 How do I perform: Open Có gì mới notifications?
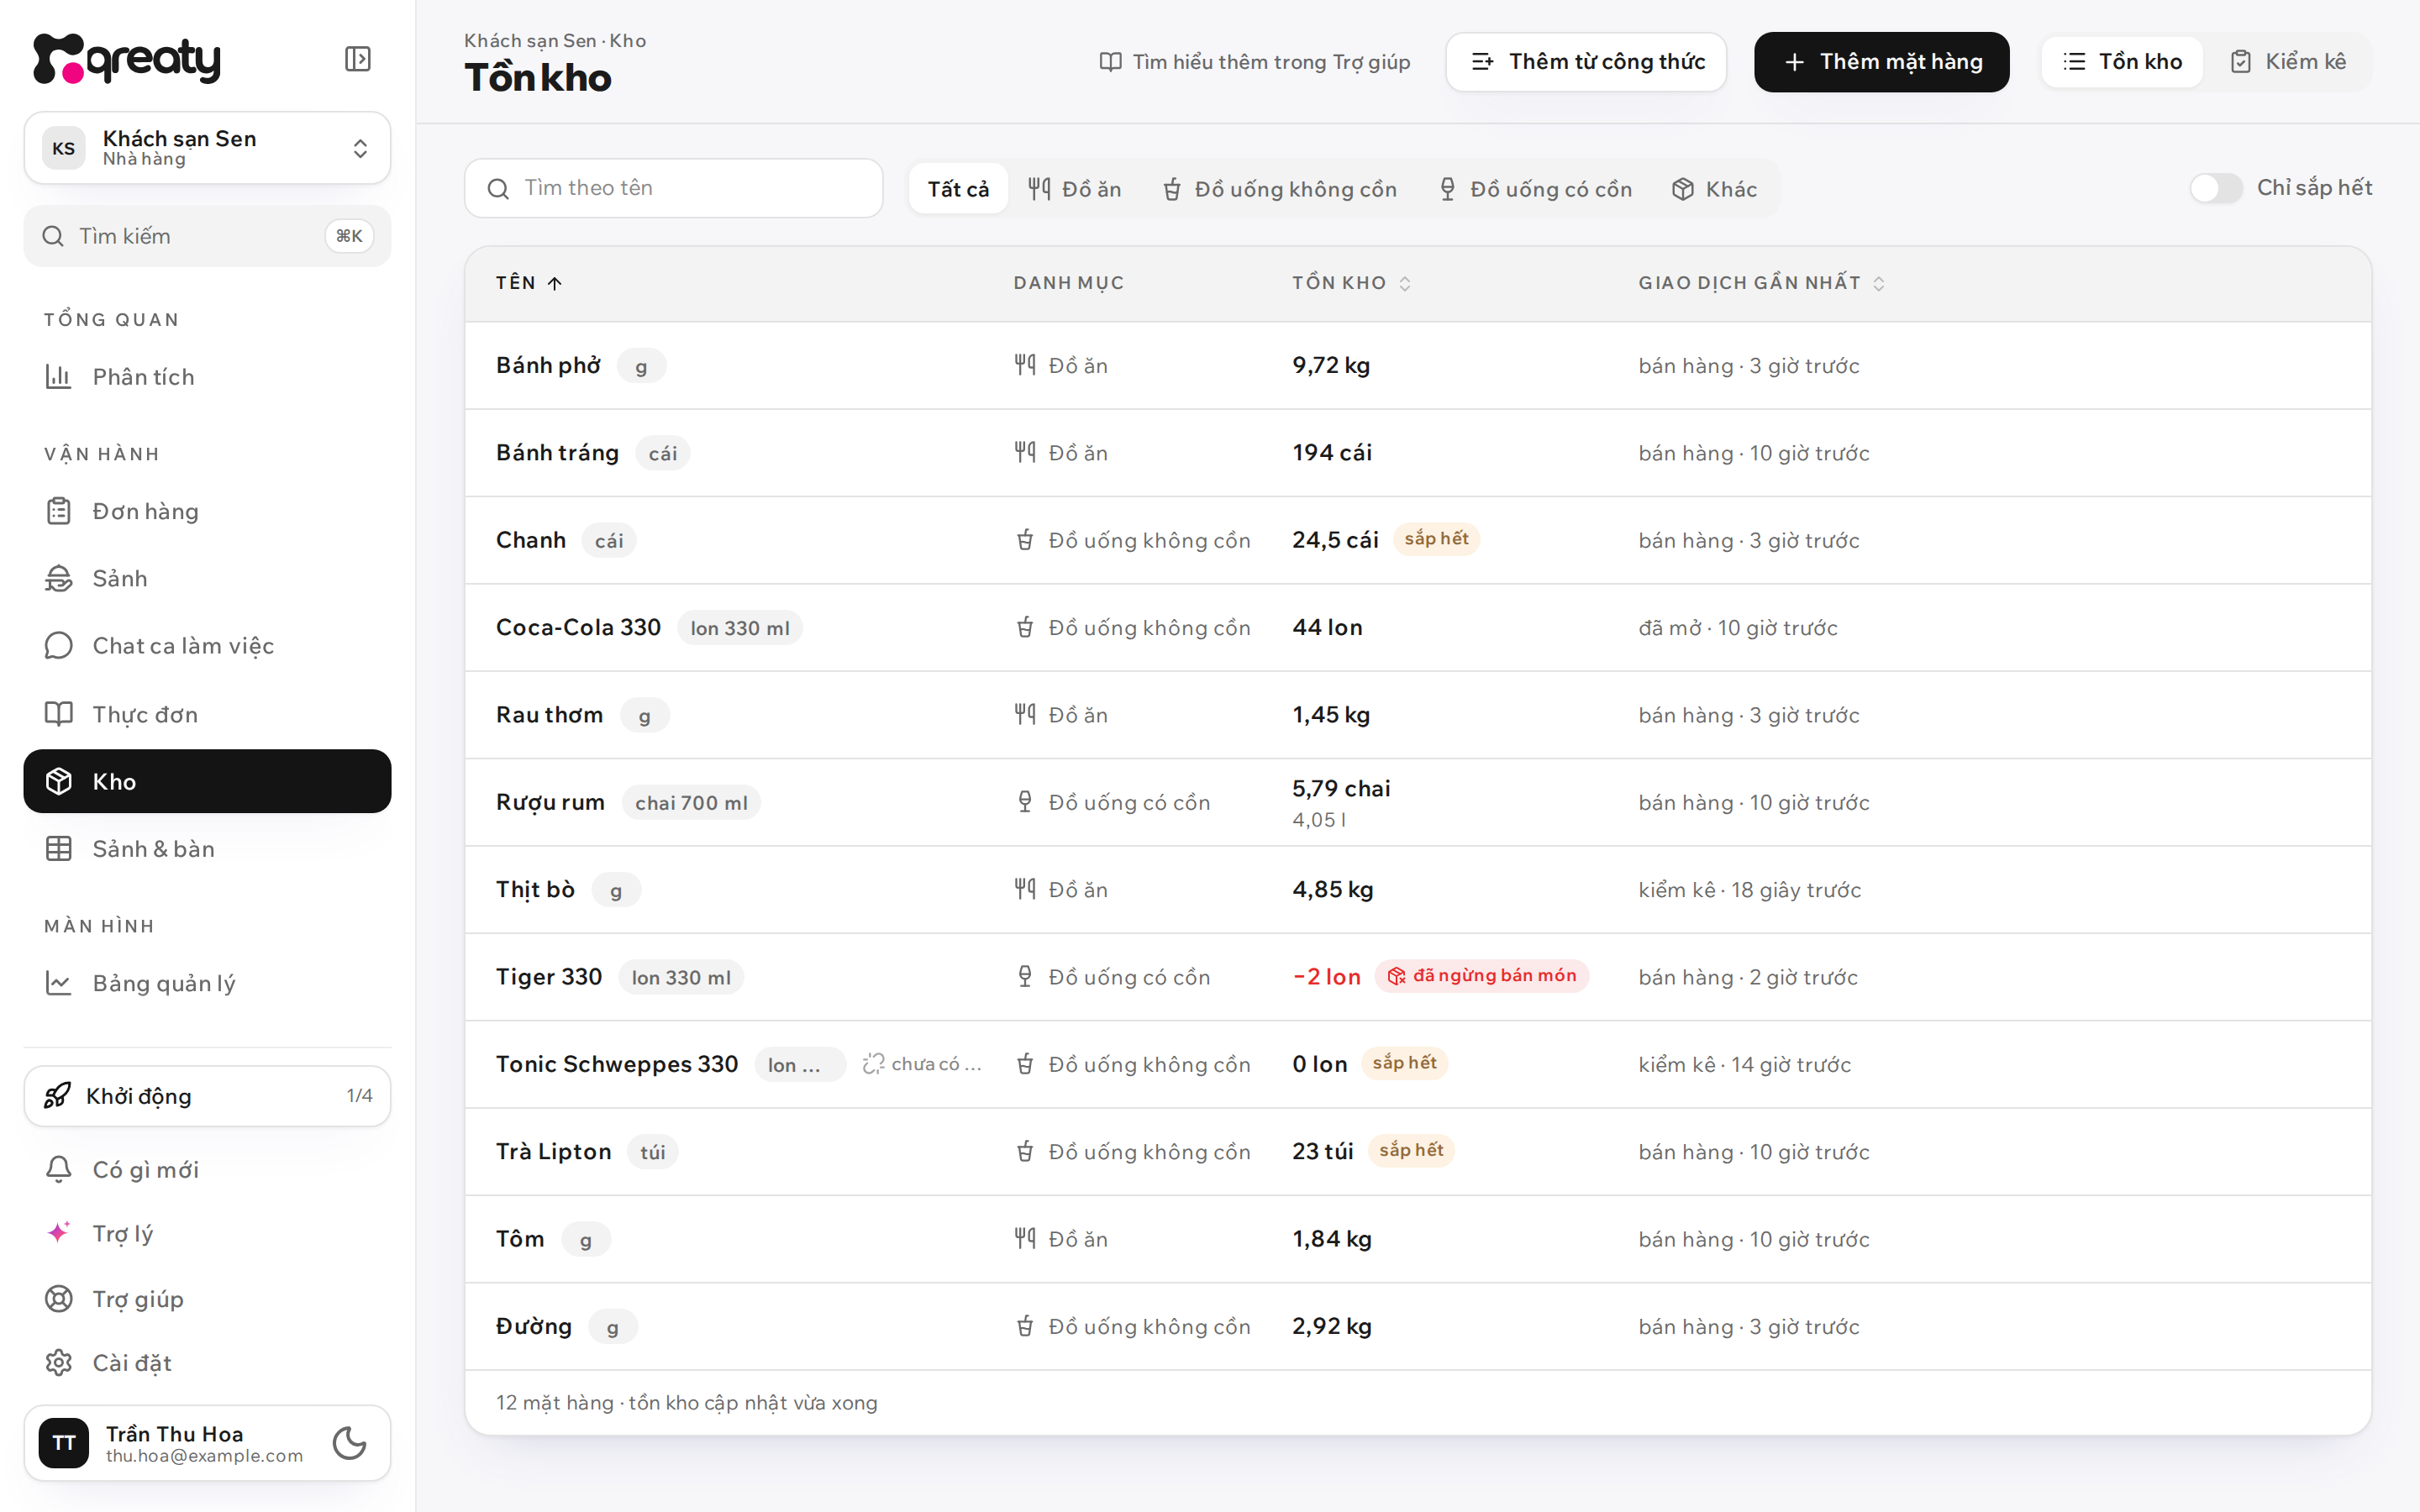tap(207, 1169)
